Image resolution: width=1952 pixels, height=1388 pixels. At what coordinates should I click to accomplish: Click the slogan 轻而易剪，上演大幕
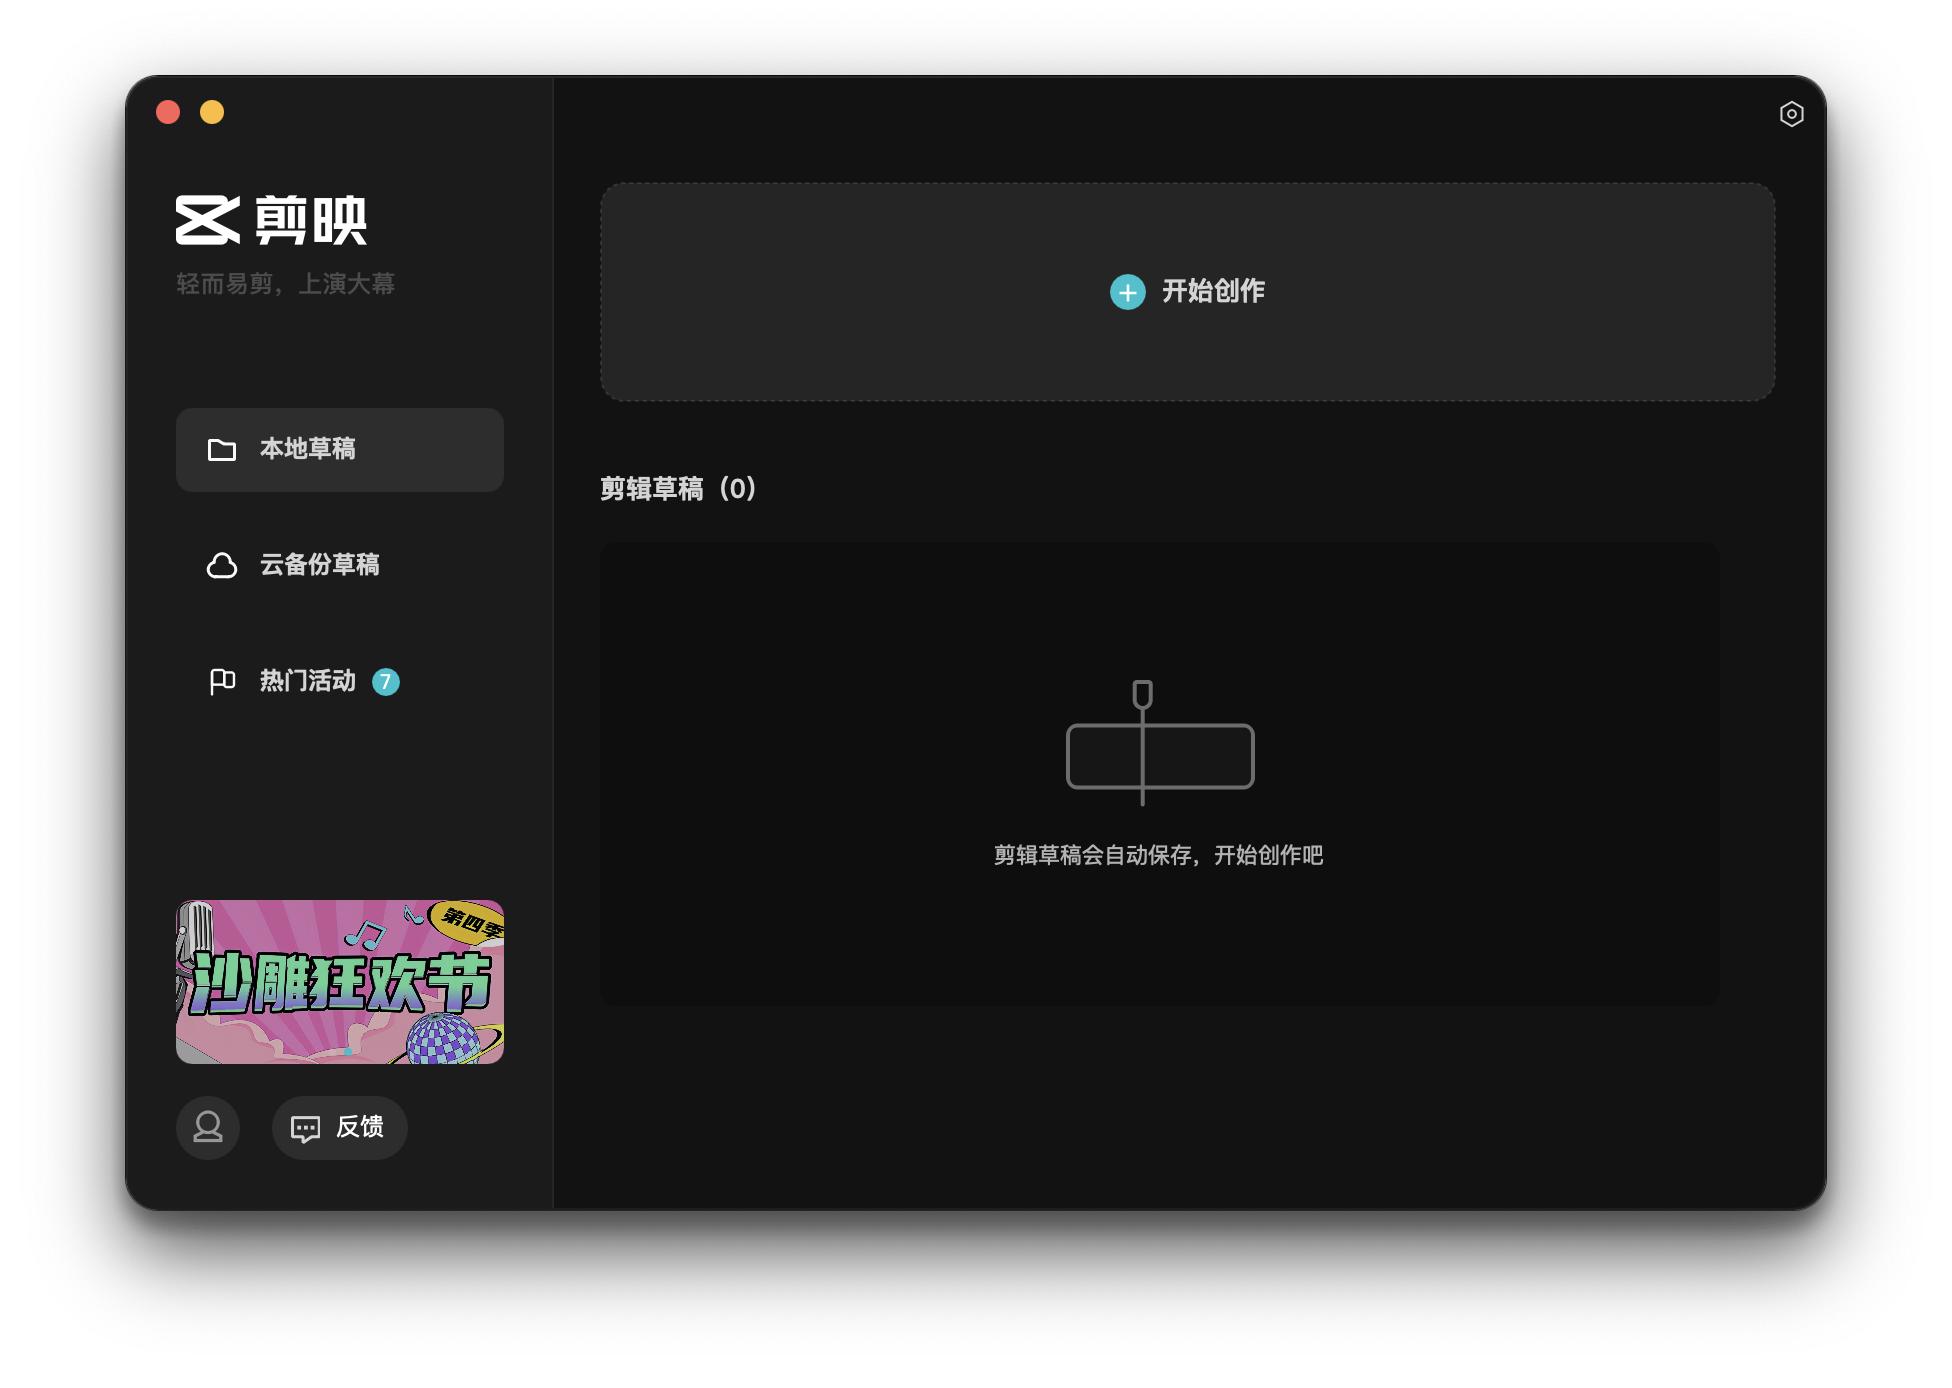coord(283,284)
